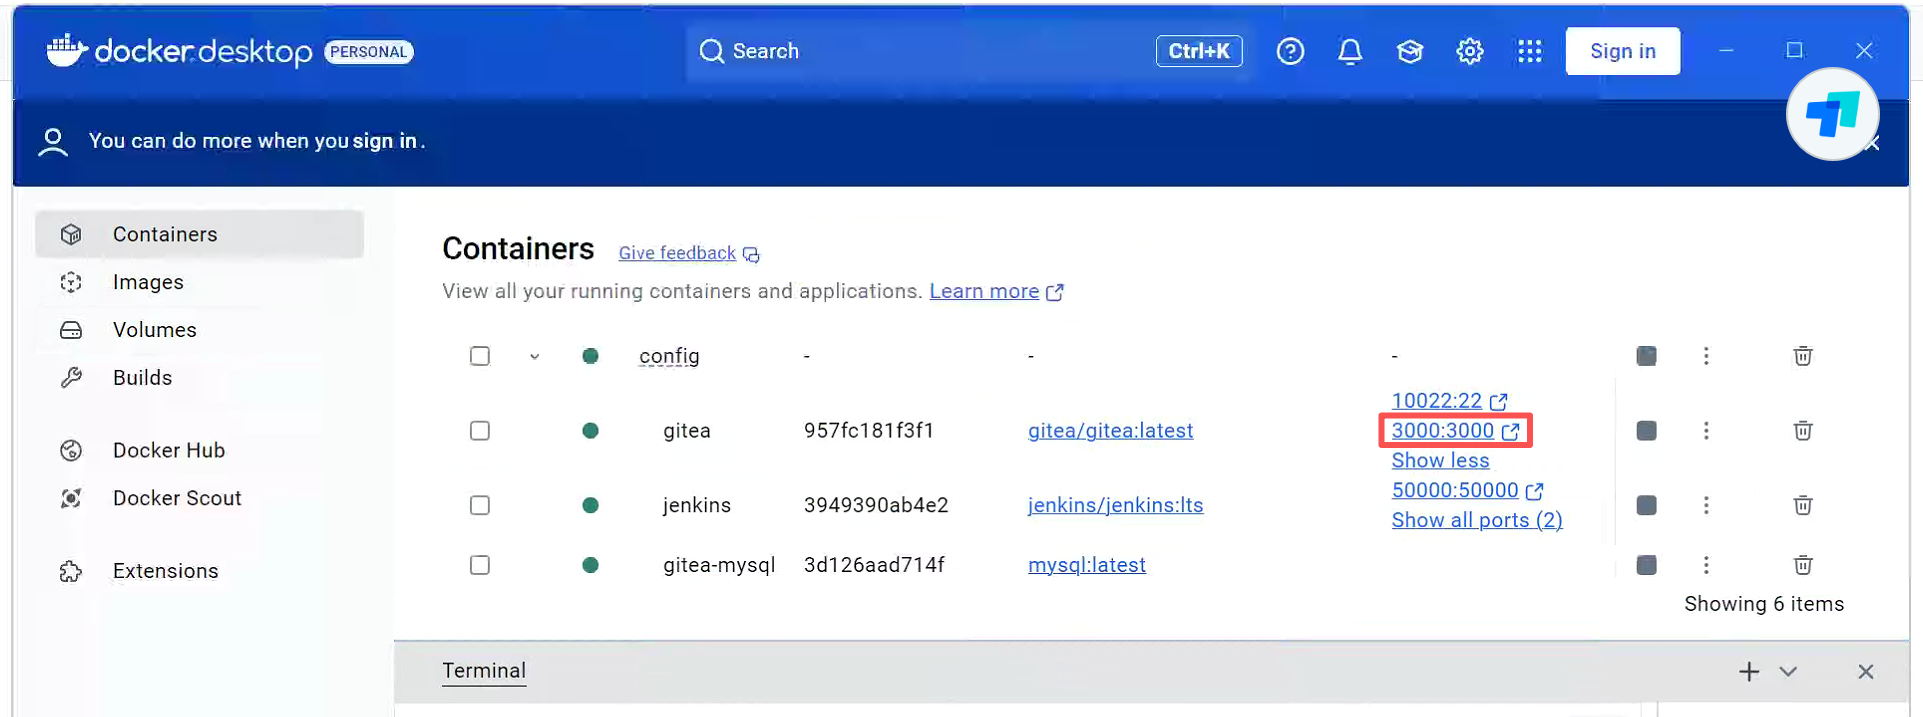The image size is (1923, 717).
Task: Delete the gitea container
Action: [x=1803, y=431]
